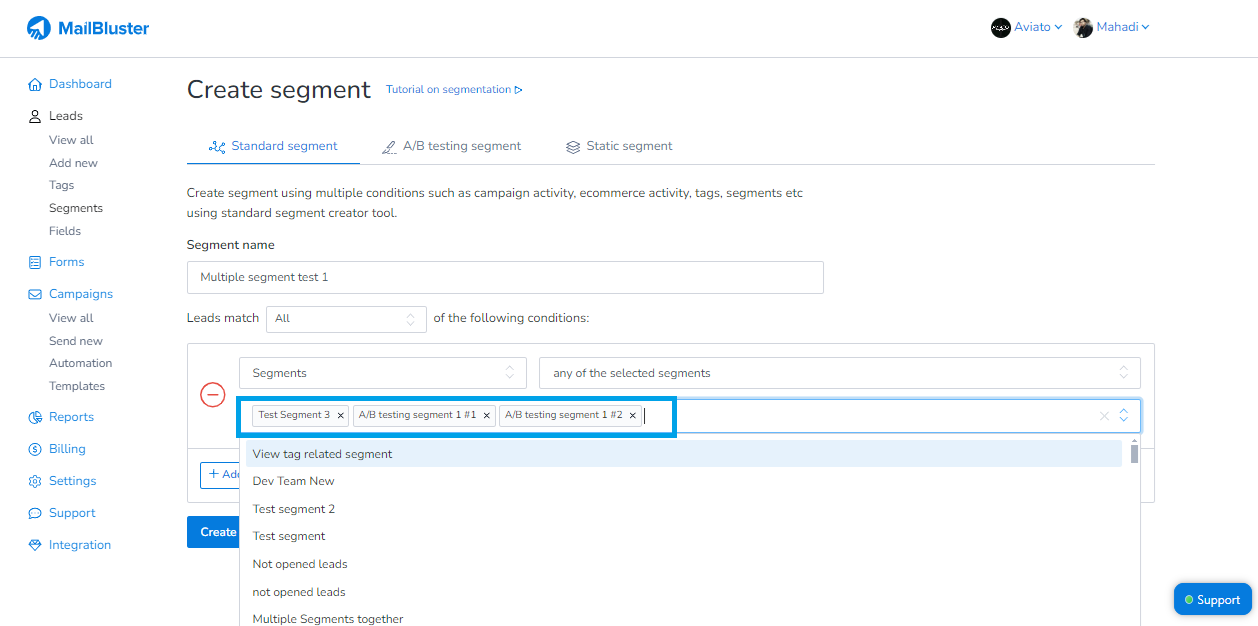Open the 'any of the selected segments' dropdown

839,373
